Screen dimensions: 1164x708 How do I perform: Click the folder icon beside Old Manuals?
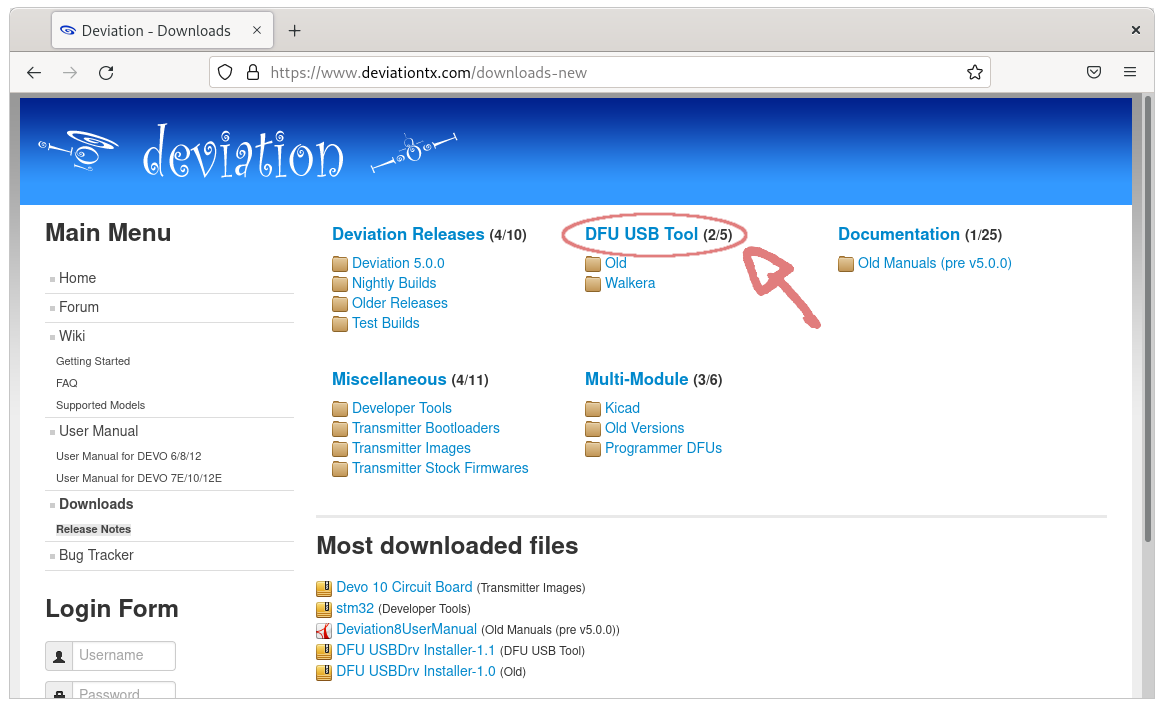(x=846, y=263)
